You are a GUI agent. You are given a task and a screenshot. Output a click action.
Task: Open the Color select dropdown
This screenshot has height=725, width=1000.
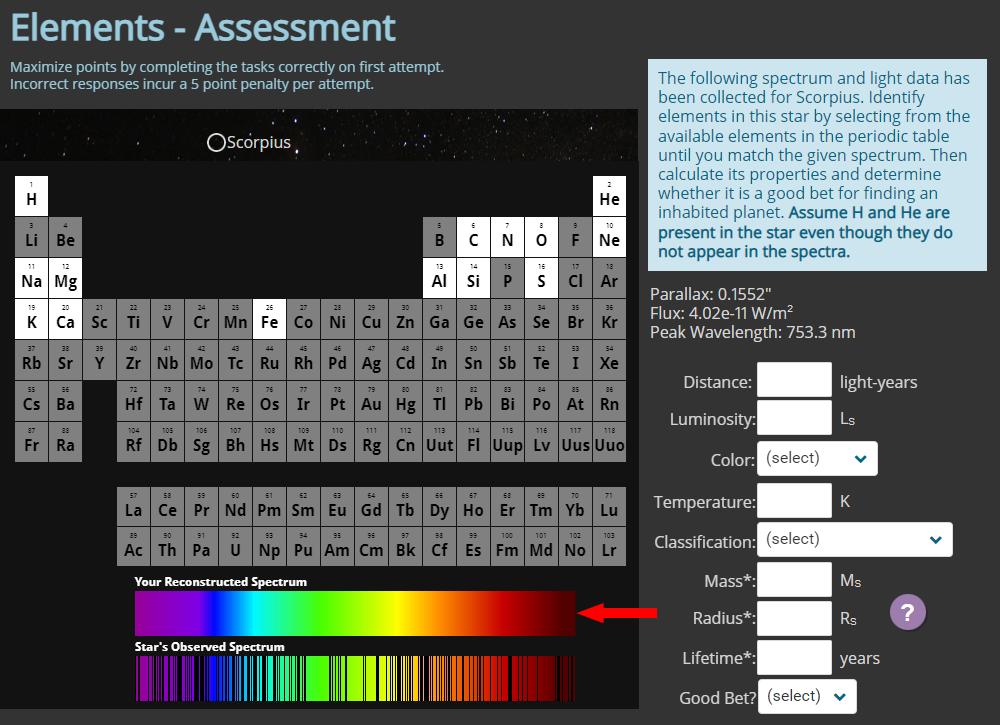[x=816, y=458]
